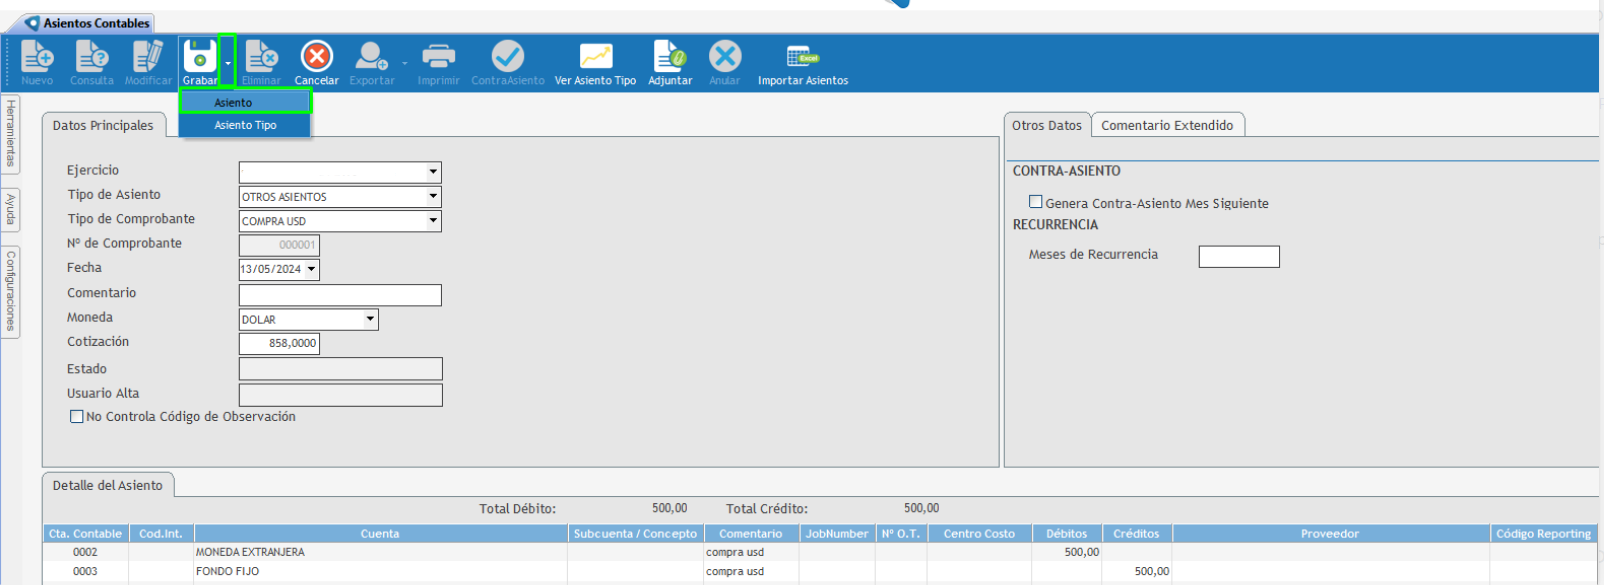
Task: Open the Fecha date picker dropdown
Action: (x=312, y=269)
